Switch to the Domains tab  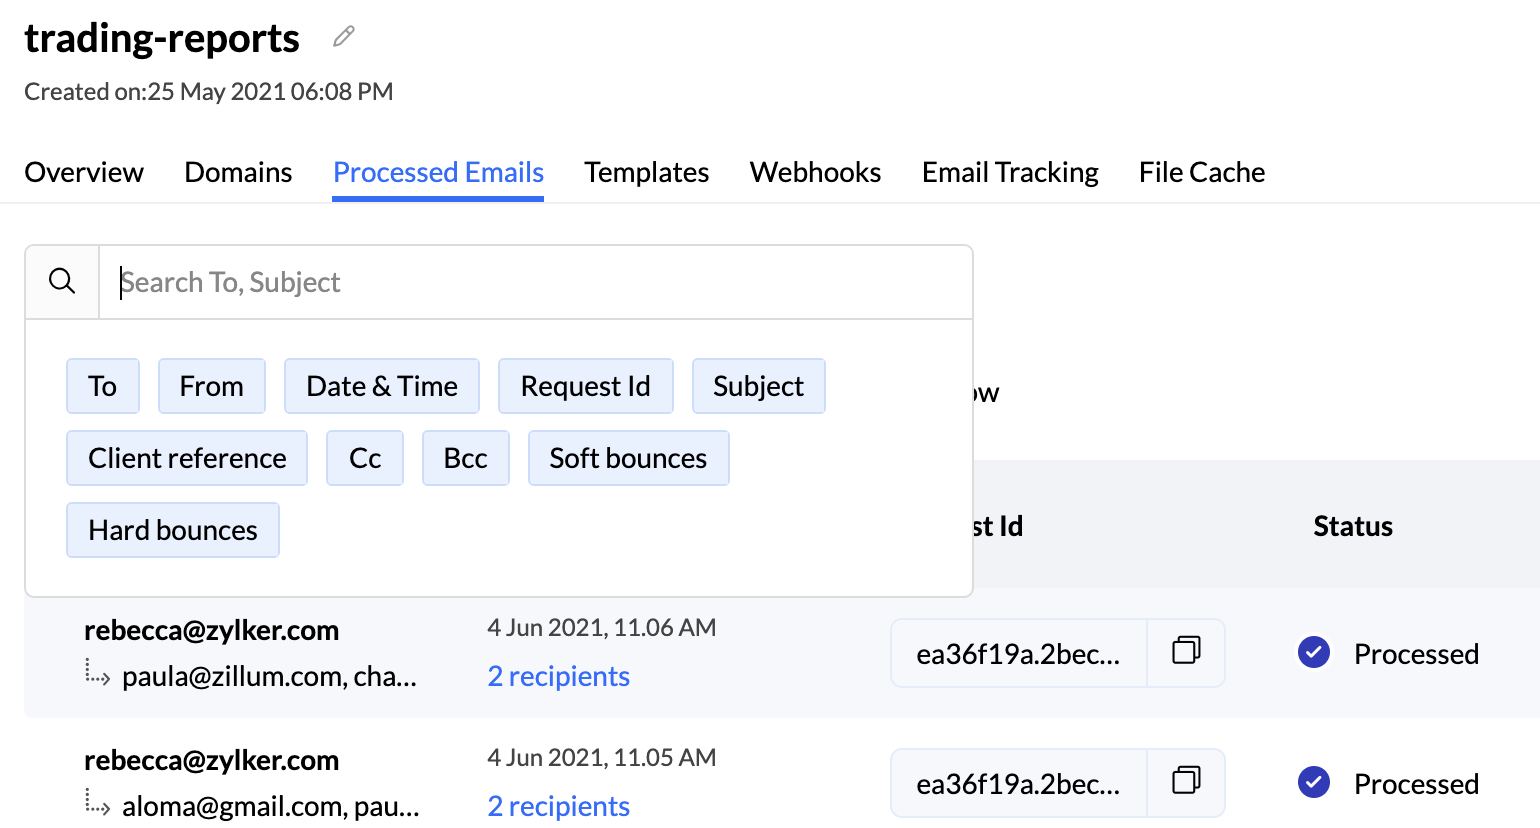coord(238,172)
